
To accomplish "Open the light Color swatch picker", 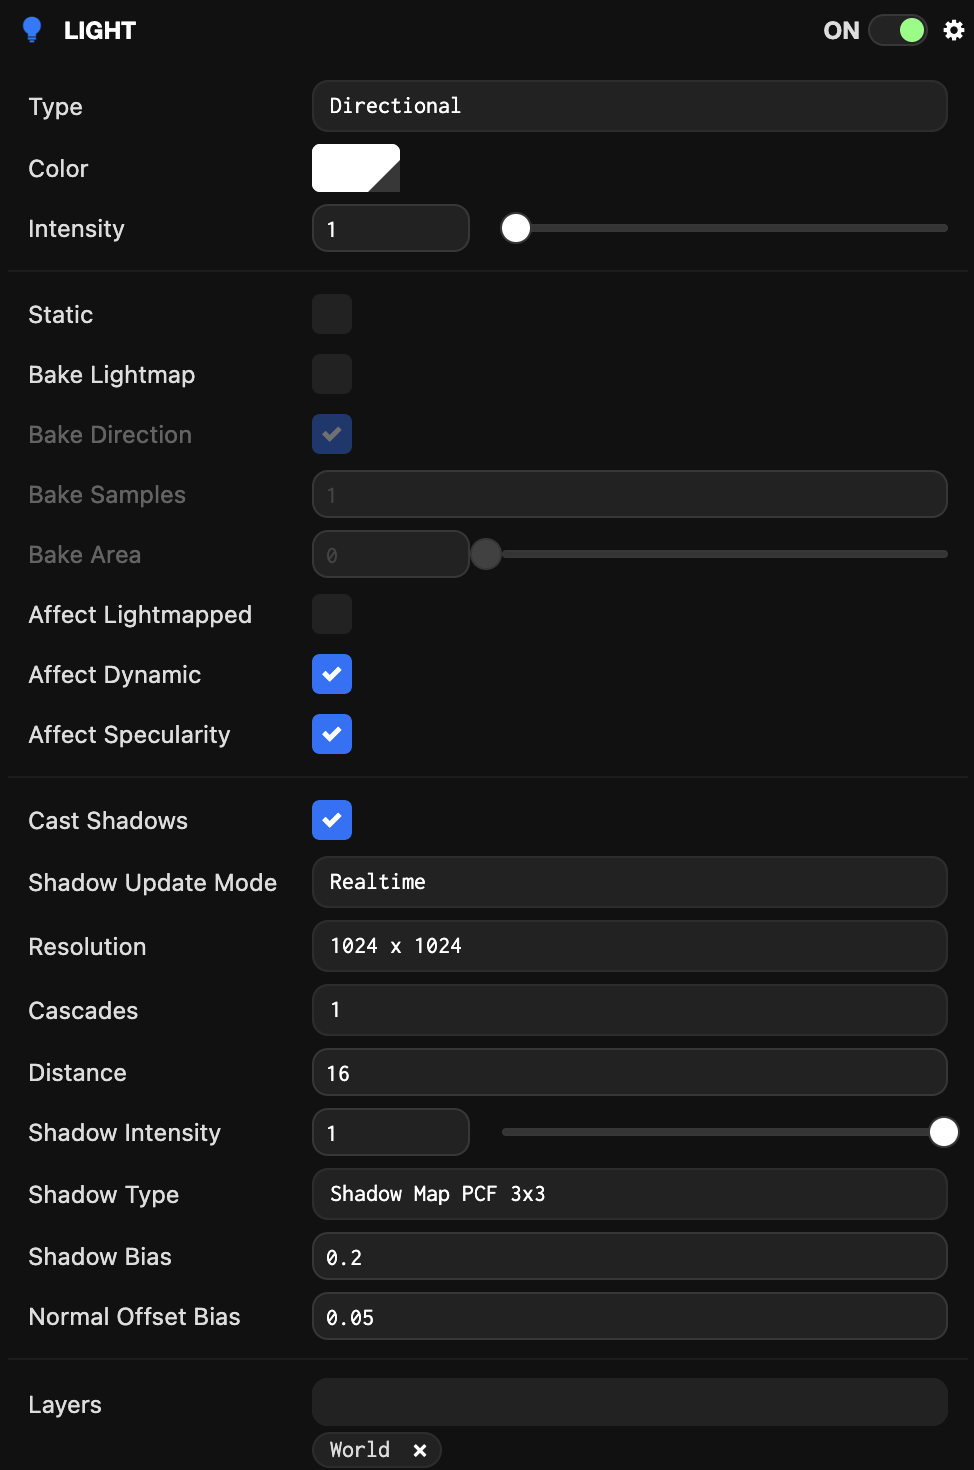I will (x=355, y=168).
